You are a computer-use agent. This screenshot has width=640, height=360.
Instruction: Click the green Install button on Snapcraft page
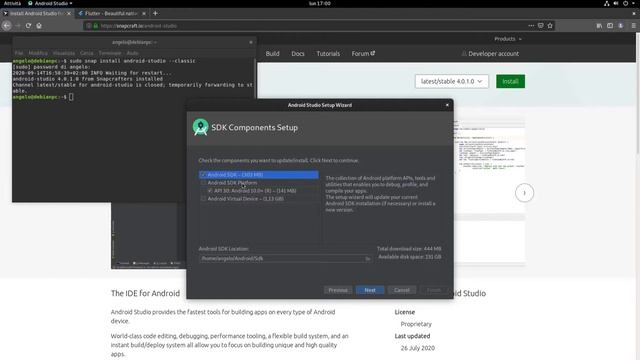[510, 81]
